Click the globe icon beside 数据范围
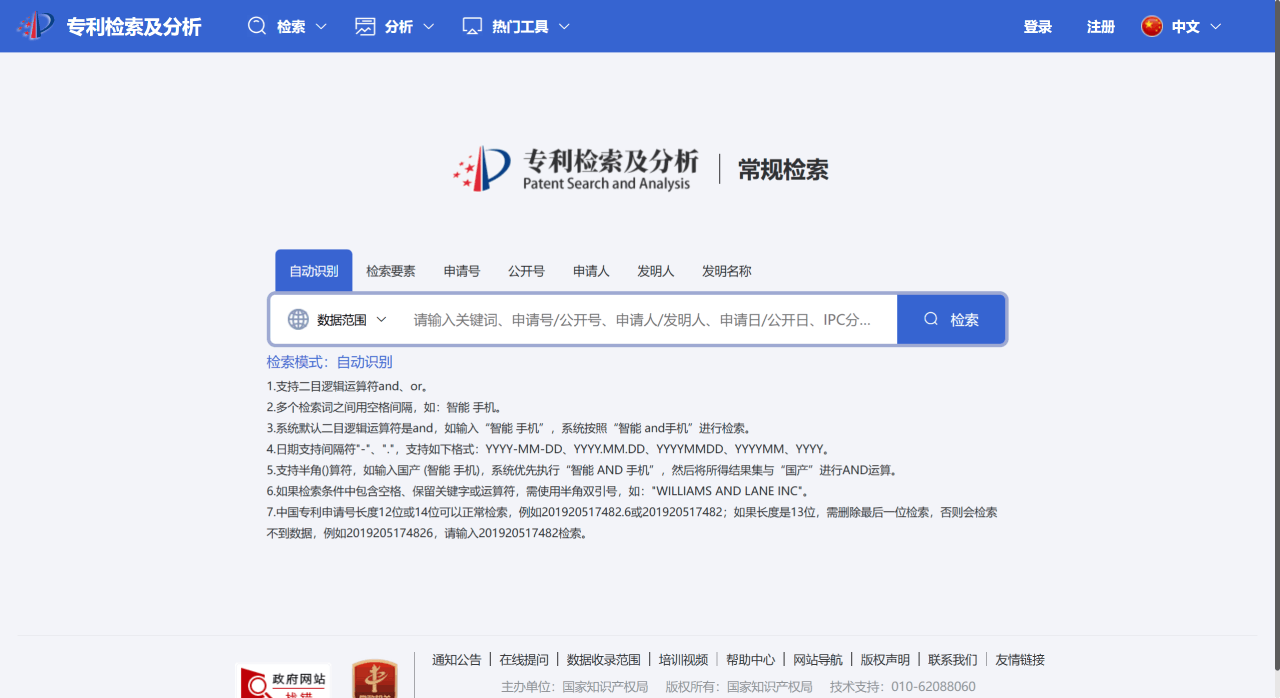The image size is (1280, 698). pyautogui.click(x=297, y=318)
